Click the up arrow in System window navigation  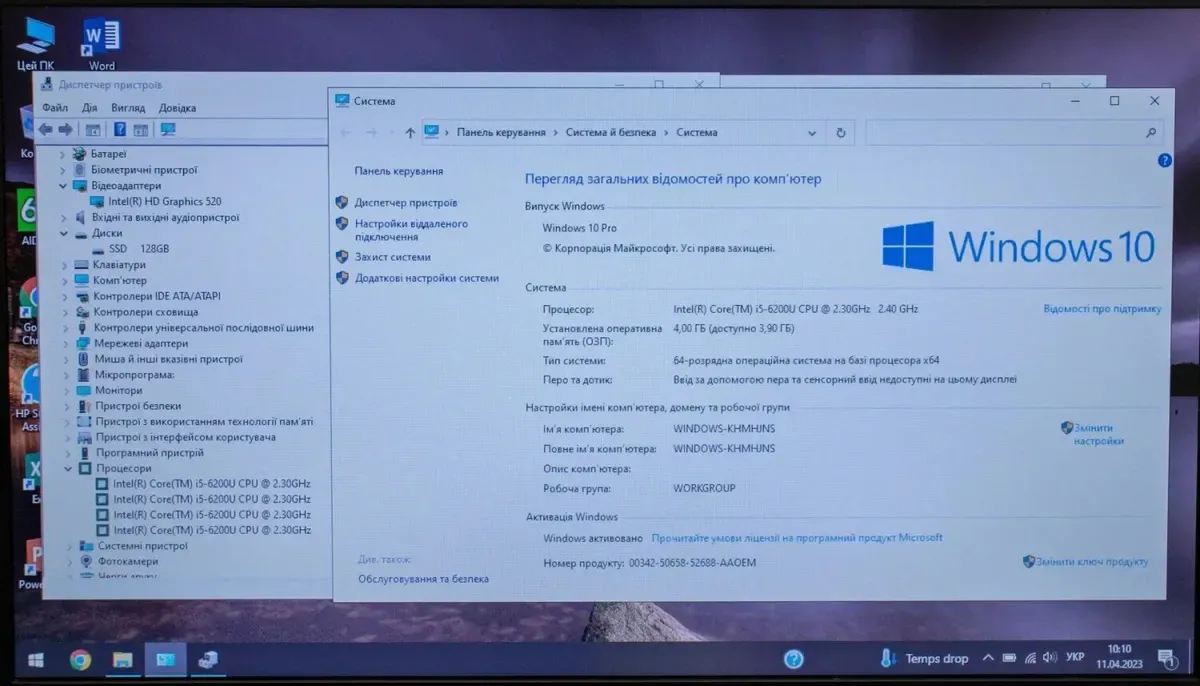point(410,132)
